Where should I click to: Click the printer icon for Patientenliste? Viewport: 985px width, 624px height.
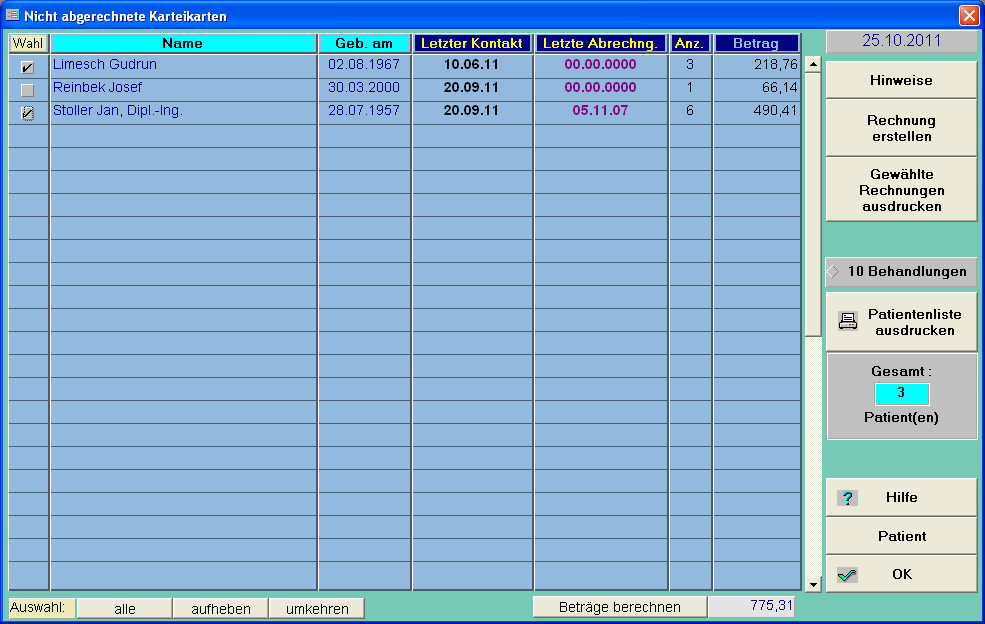point(848,321)
